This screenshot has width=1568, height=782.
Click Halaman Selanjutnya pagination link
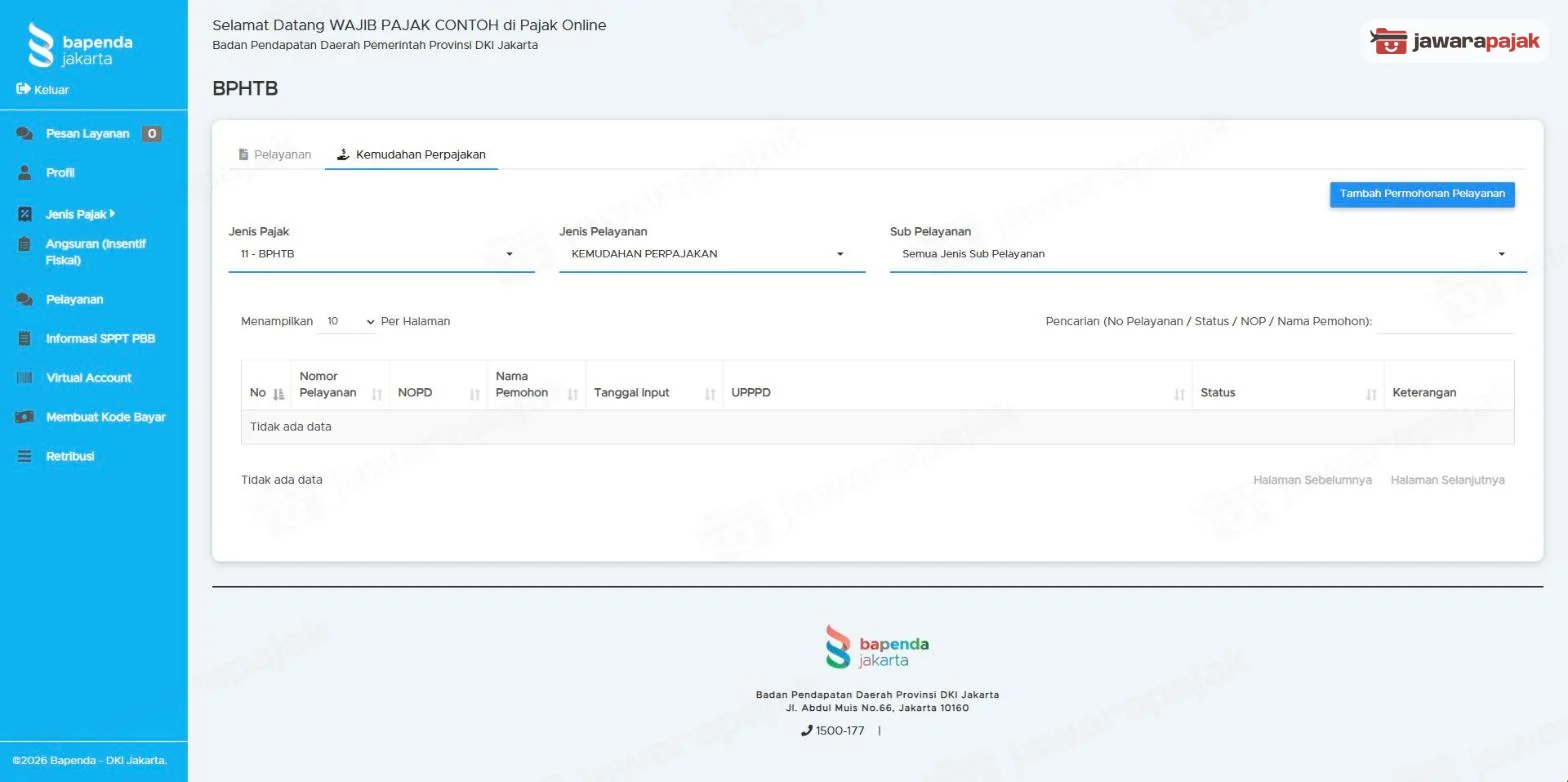1447,480
